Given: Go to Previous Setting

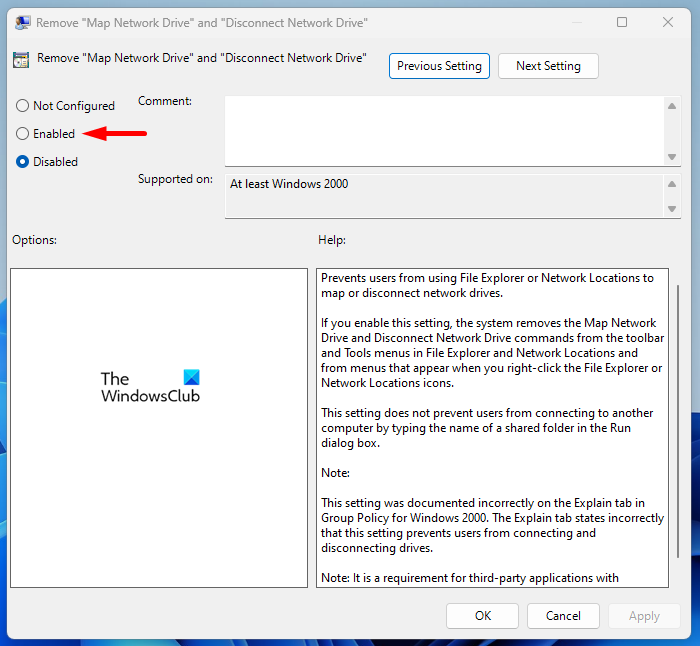Looking at the screenshot, I should pyautogui.click(x=439, y=66).
